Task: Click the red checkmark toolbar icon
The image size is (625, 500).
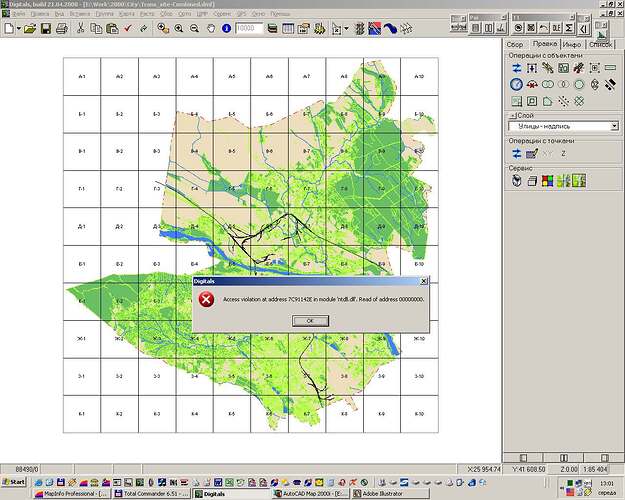Action: click(128, 28)
